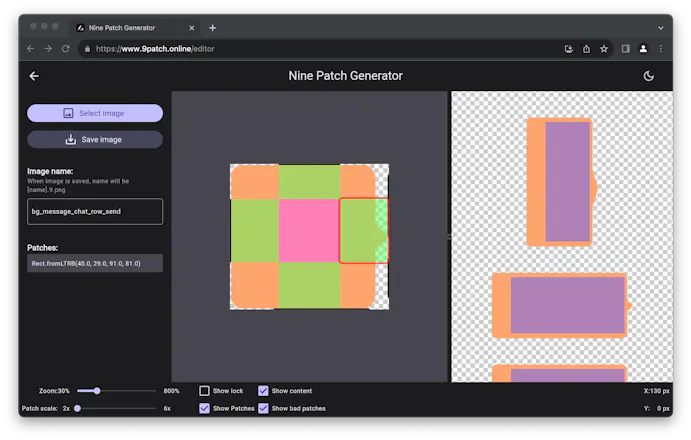Click the image name input field
This screenshot has height=440, width=691.
tap(95, 212)
